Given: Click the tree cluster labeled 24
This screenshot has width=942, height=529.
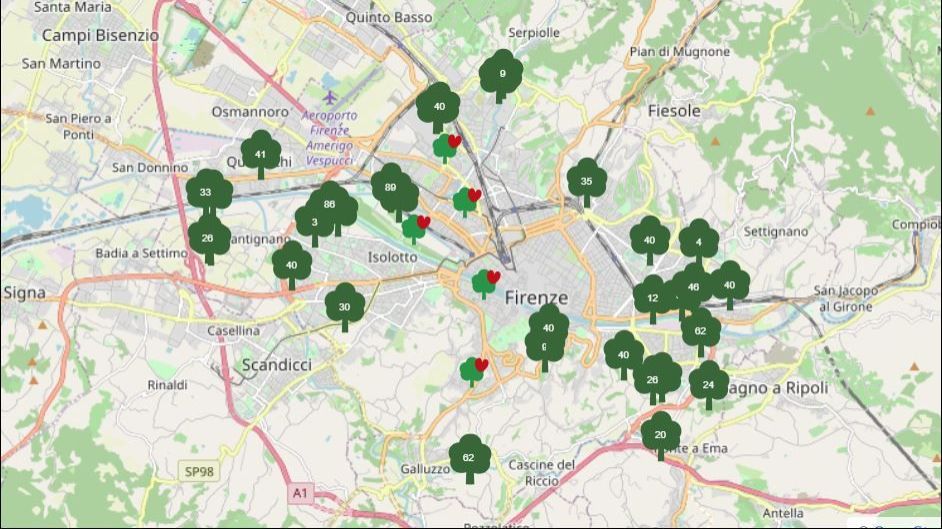Looking at the screenshot, I should coord(709,384).
